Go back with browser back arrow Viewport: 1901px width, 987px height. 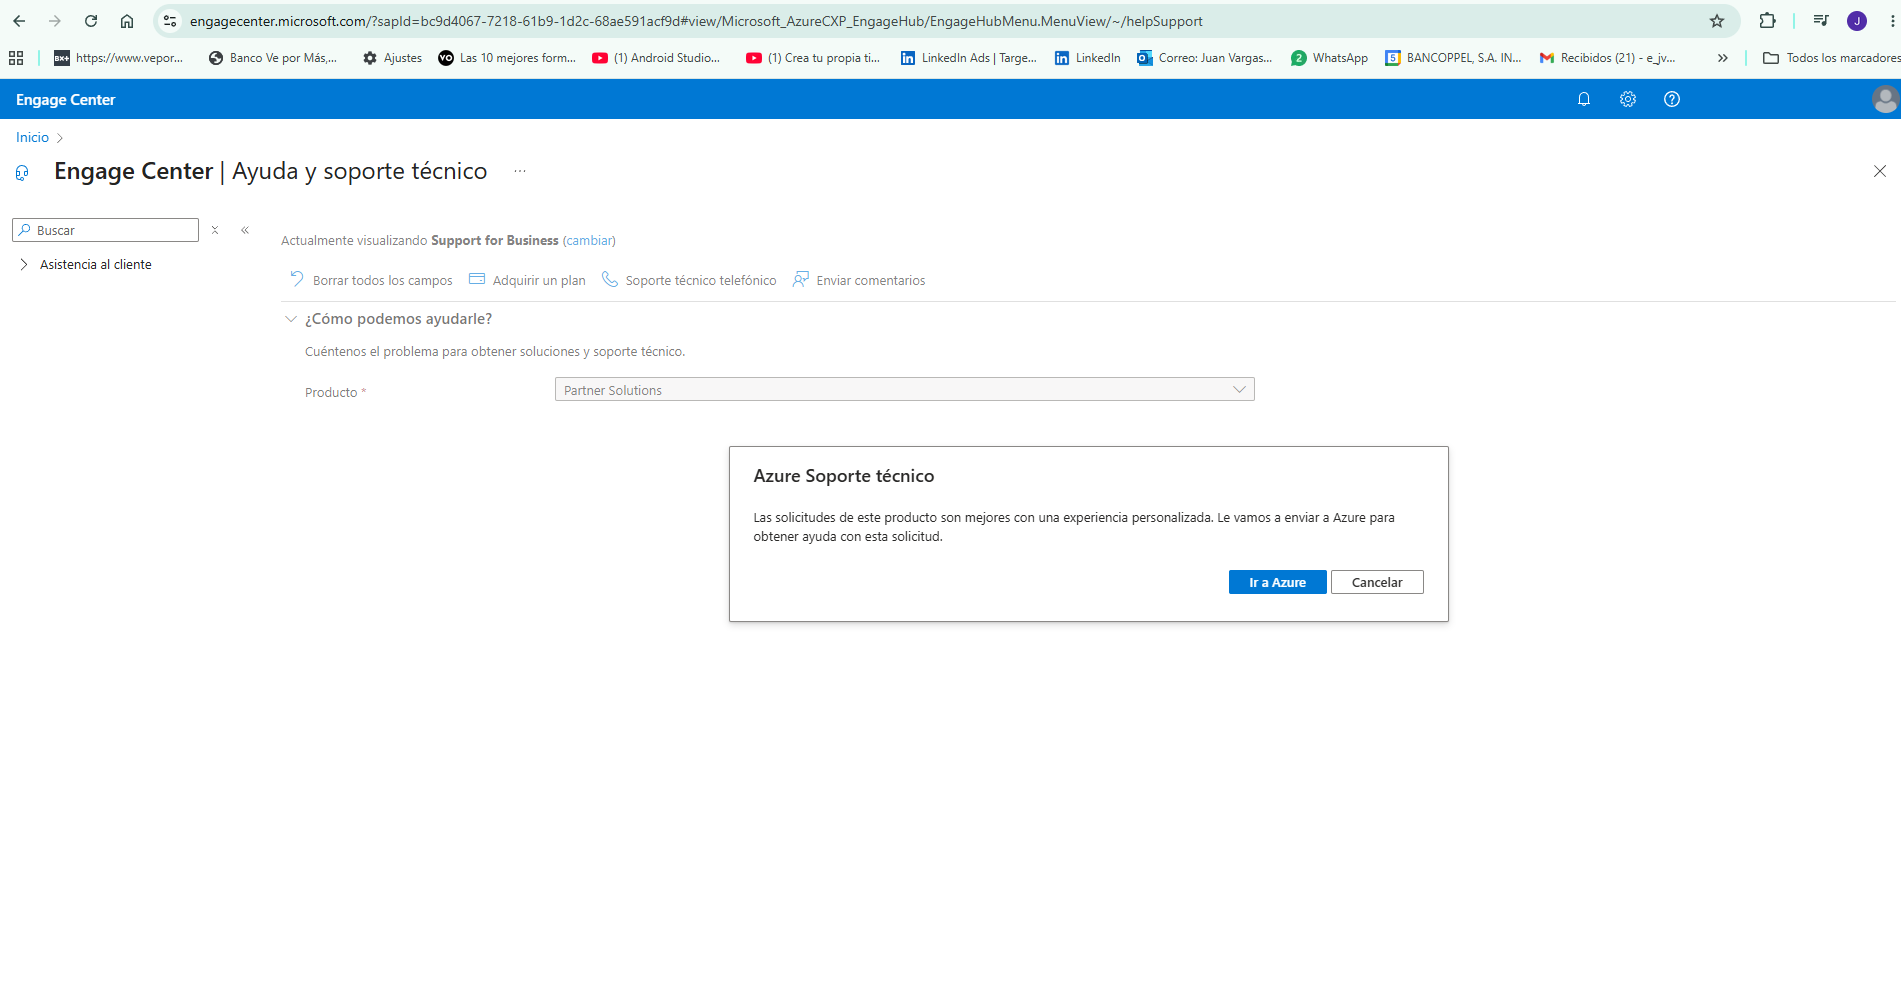[19, 21]
